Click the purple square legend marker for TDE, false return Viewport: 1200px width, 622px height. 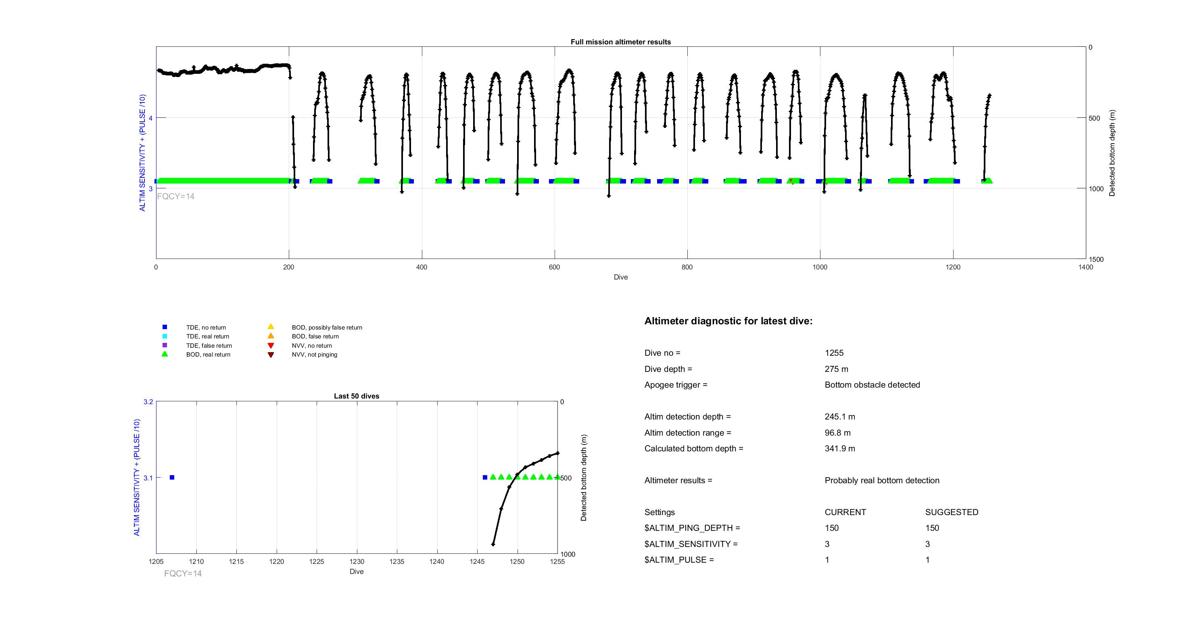tap(165, 345)
